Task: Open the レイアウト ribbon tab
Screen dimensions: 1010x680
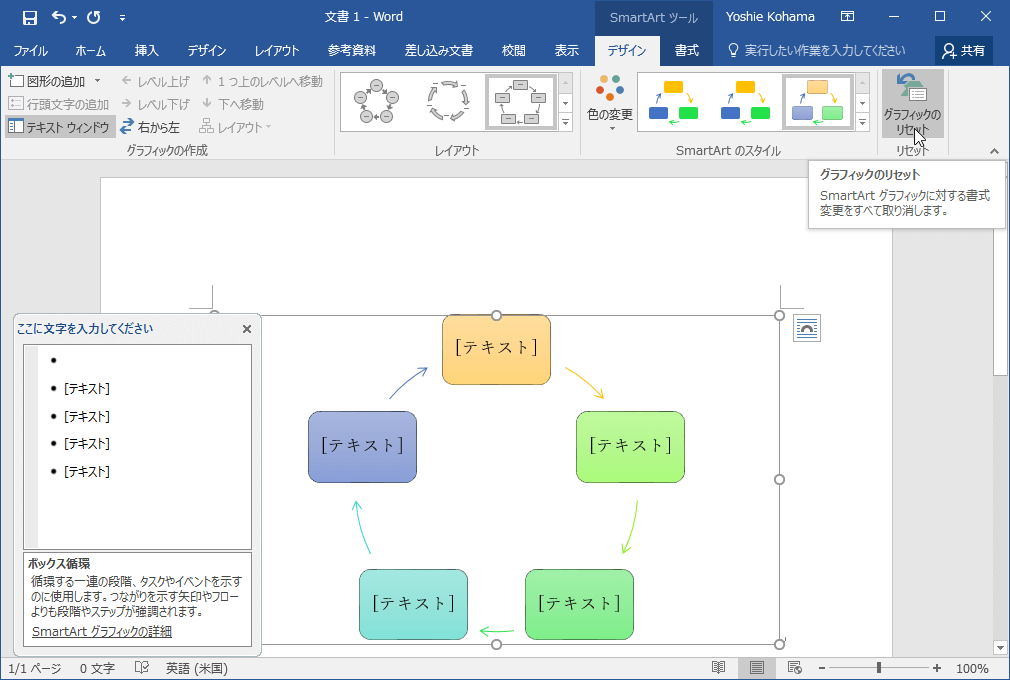Action: point(277,50)
